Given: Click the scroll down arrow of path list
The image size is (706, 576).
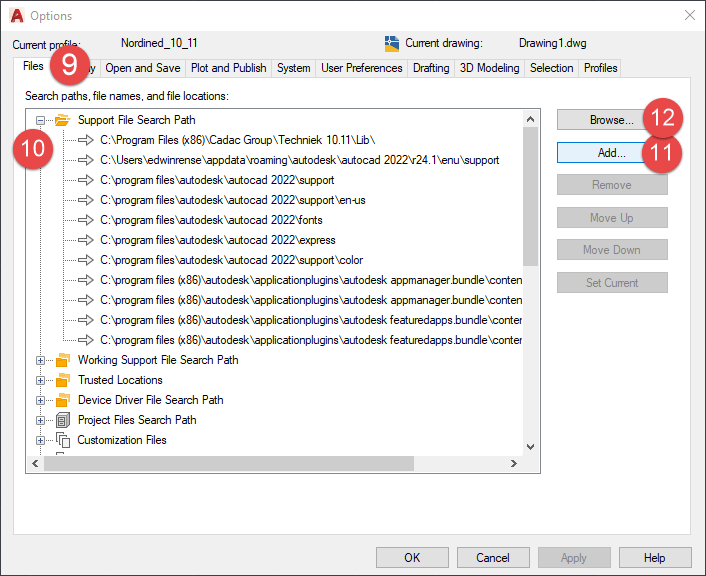Looking at the screenshot, I should click(530, 447).
